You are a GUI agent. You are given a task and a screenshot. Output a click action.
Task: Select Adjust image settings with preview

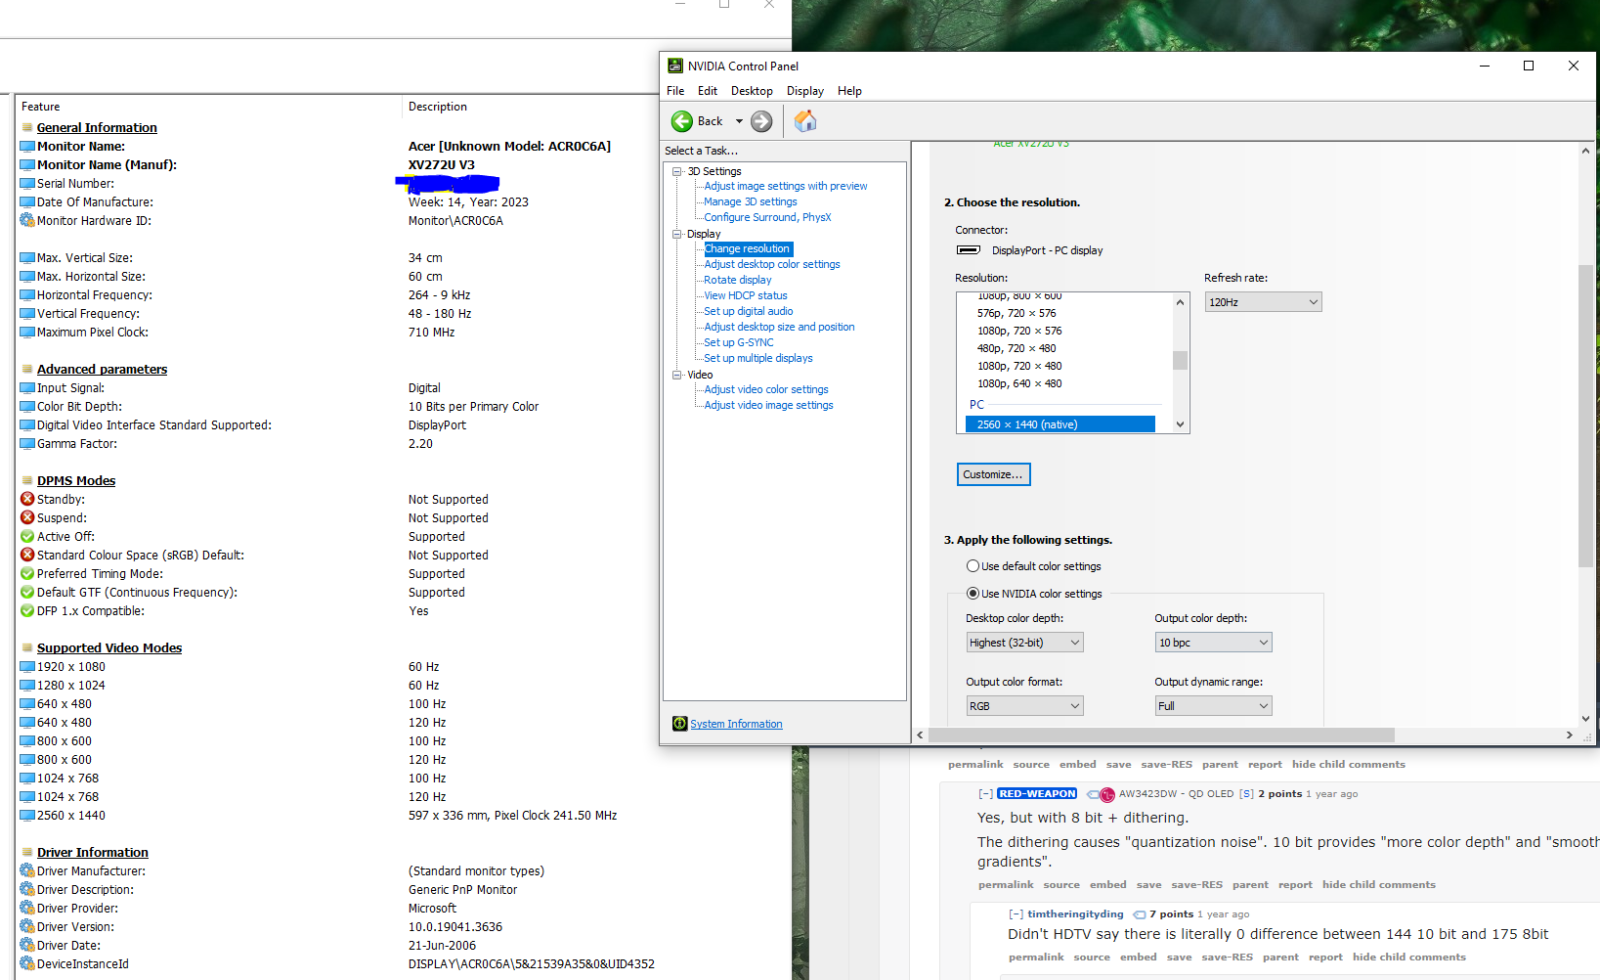click(x=786, y=186)
